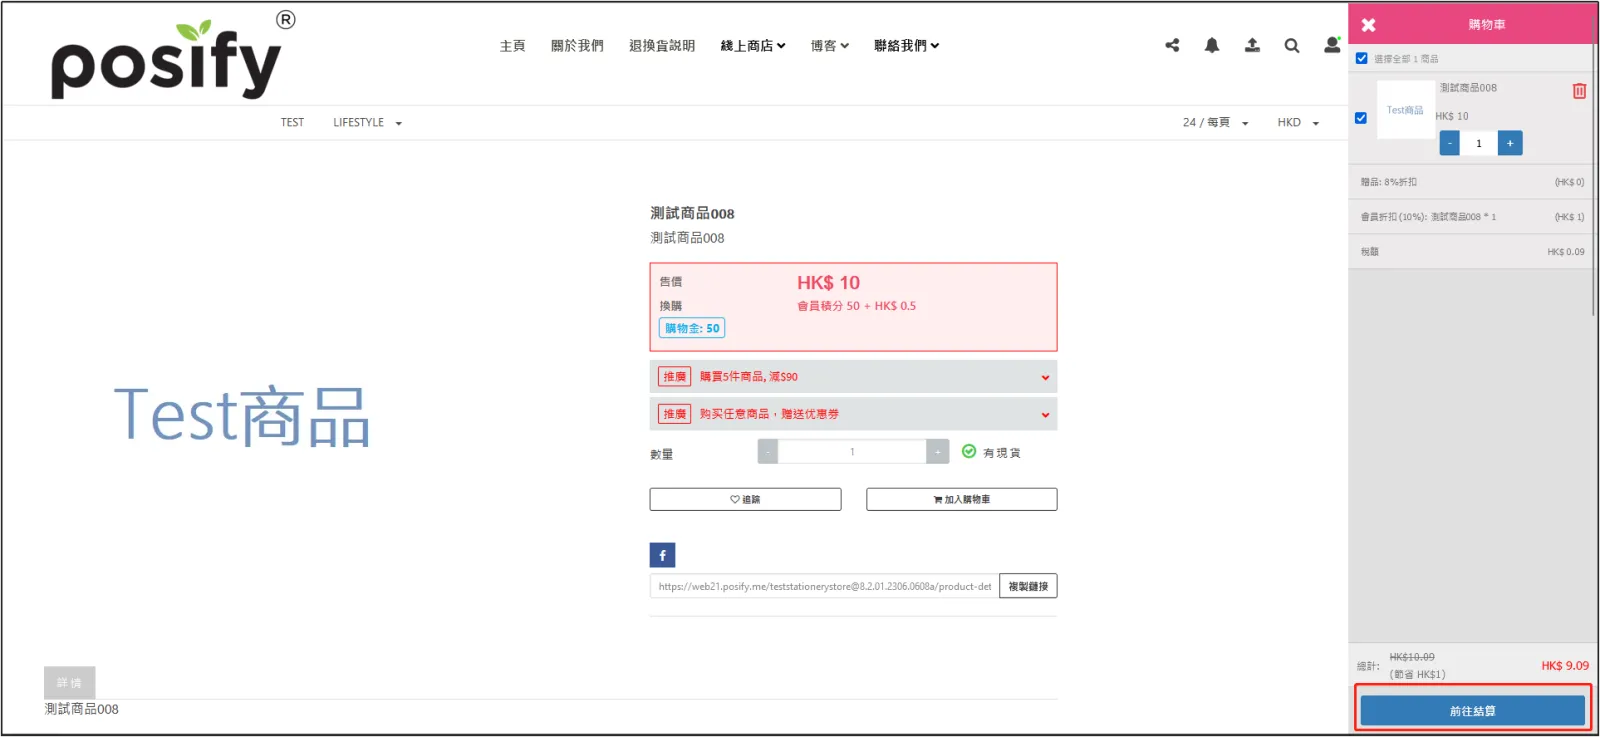Click the product URL input field
The image size is (1600, 737).
[824, 586]
